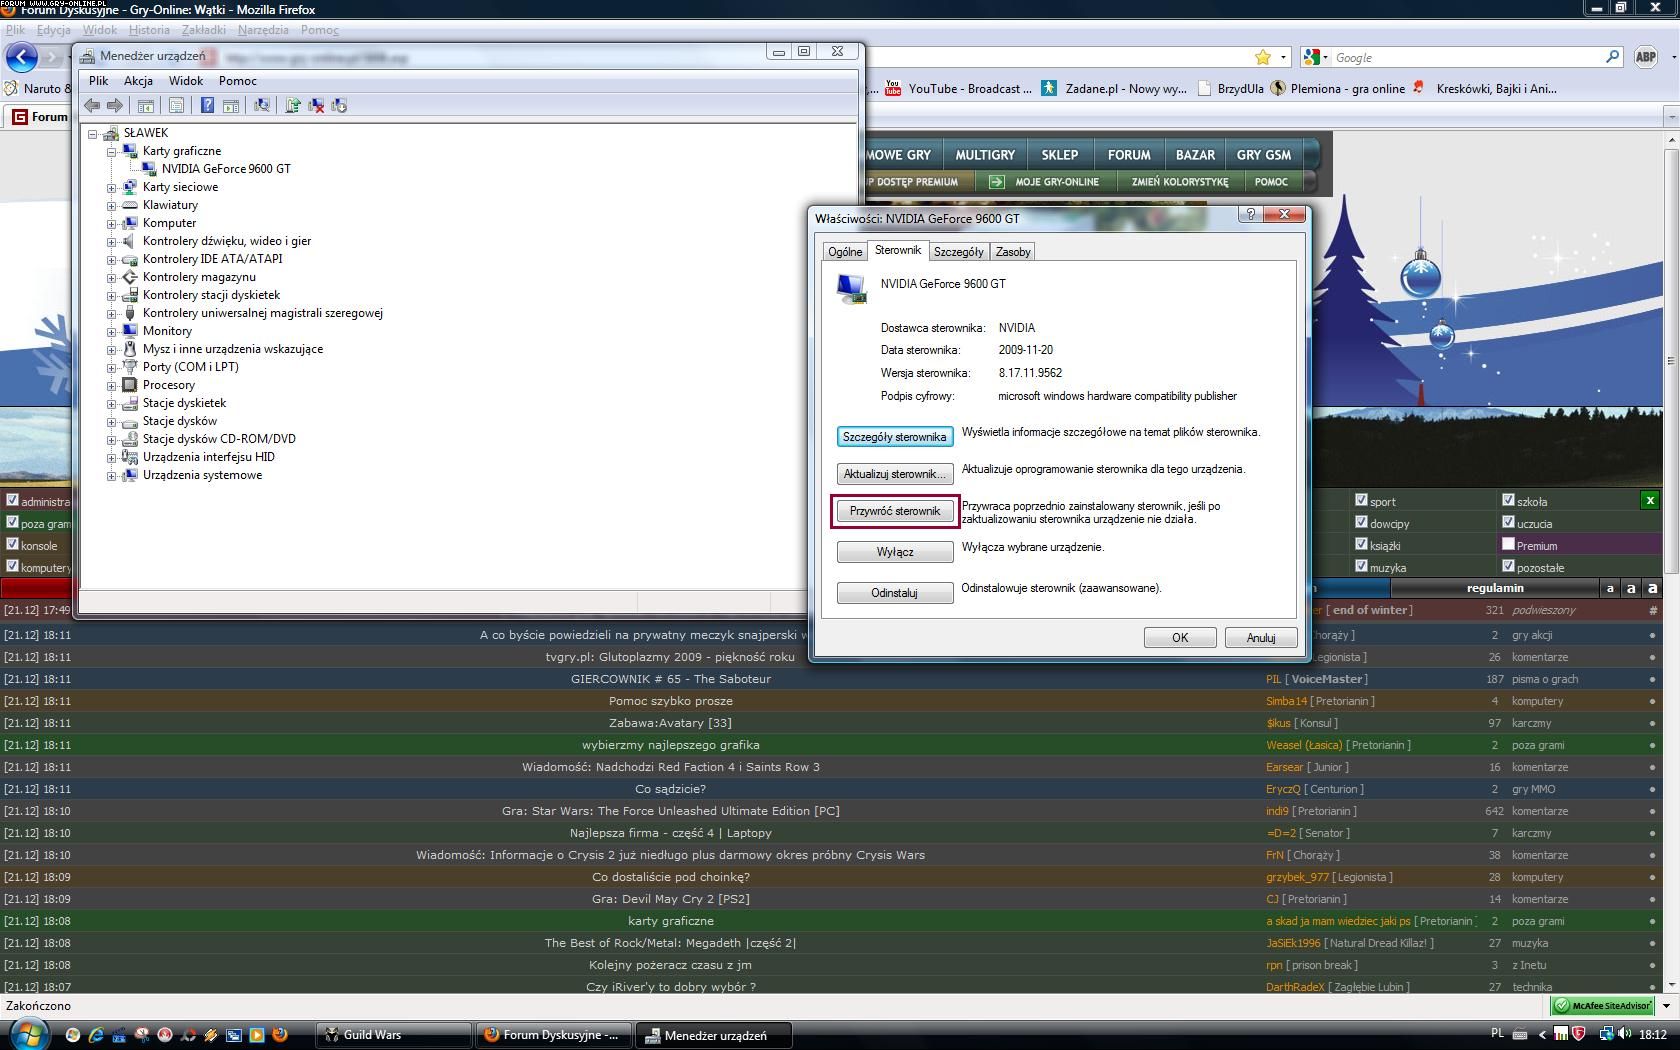Toggle the muzyka category checkbox
Screen dimensions: 1680x1050
pyautogui.click(x=1361, y=566)
